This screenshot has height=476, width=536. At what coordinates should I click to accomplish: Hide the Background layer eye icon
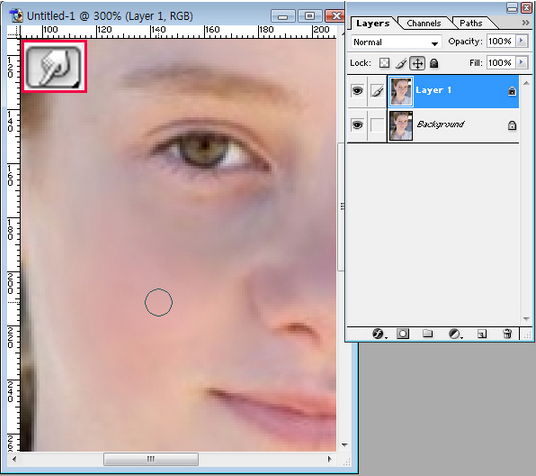(357, 125)
